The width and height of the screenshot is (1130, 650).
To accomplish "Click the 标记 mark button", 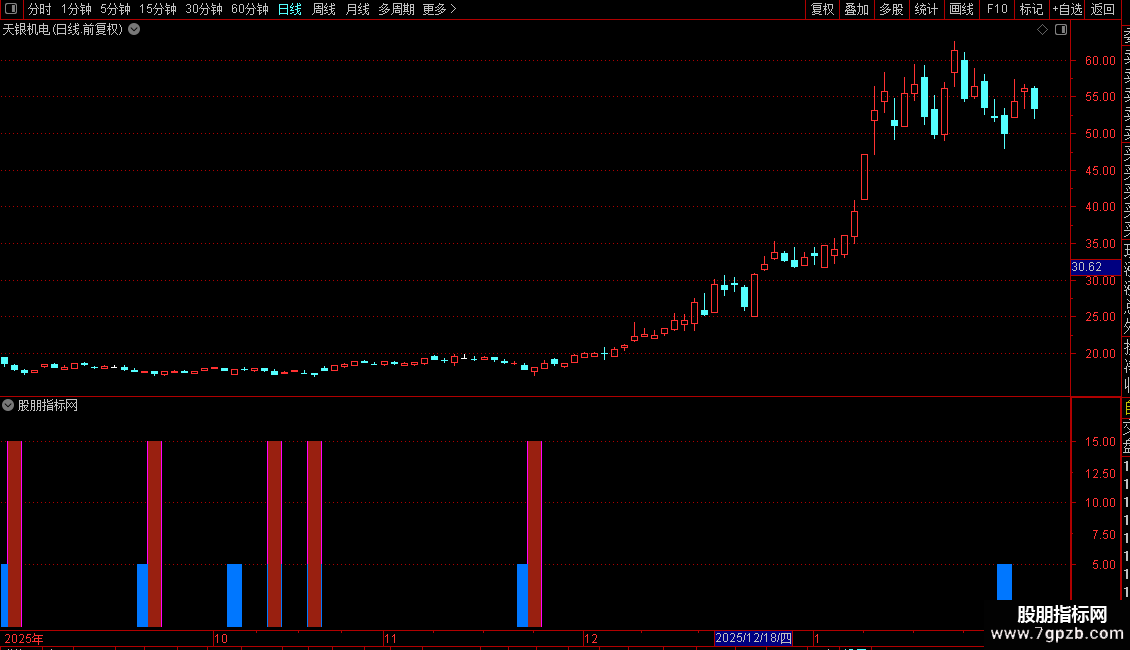I will [x=1031, y=9].
